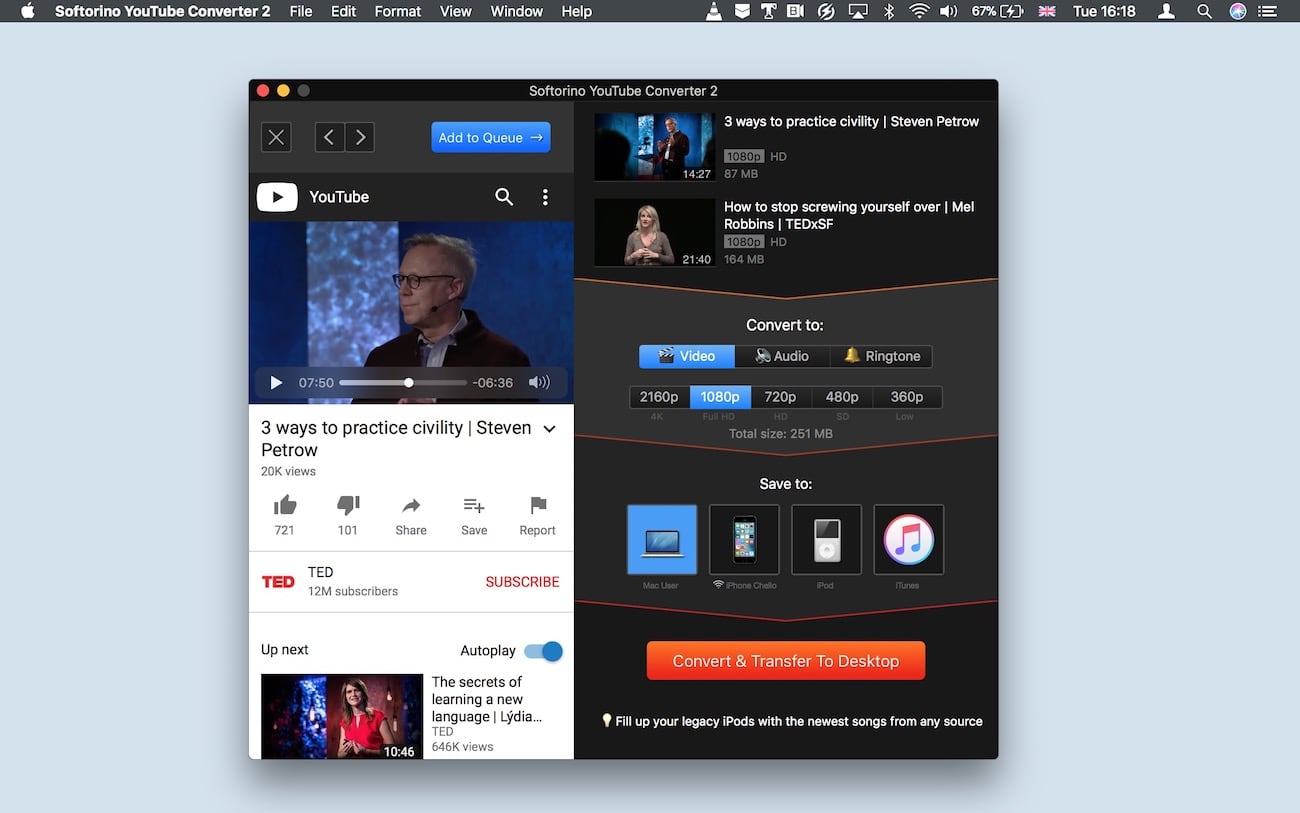This screenshot has width=1300, height=813.
Task: Open the View menu
Action: (x=456, y=12)
